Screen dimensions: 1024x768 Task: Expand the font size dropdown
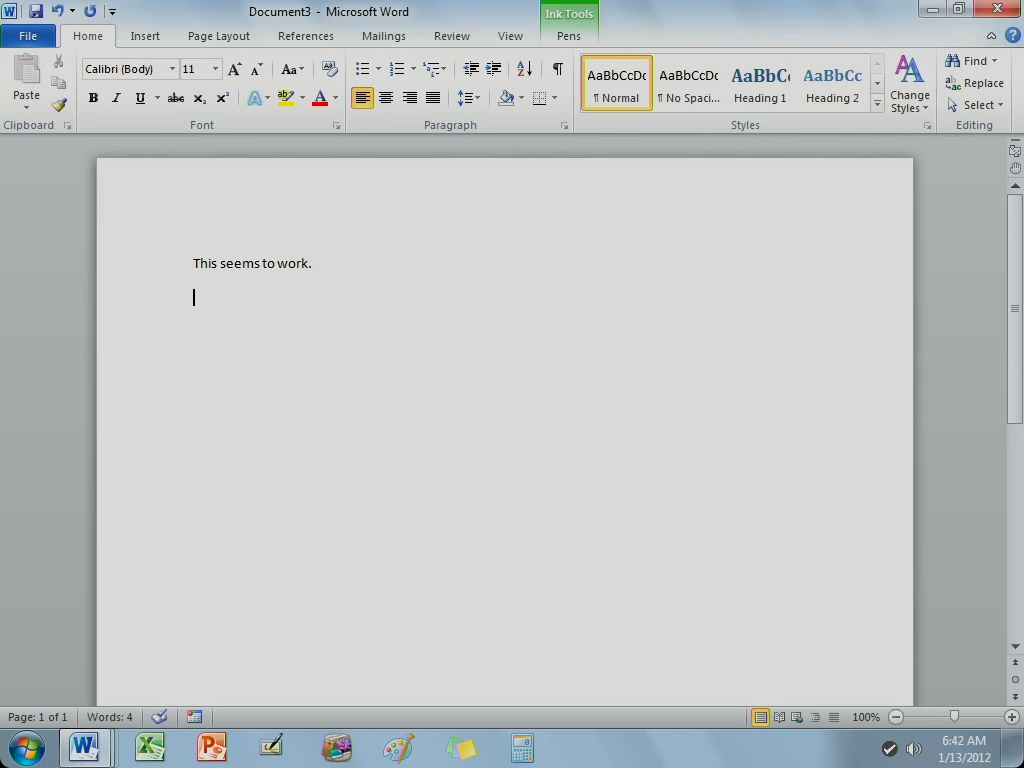(x=215, y=69)
